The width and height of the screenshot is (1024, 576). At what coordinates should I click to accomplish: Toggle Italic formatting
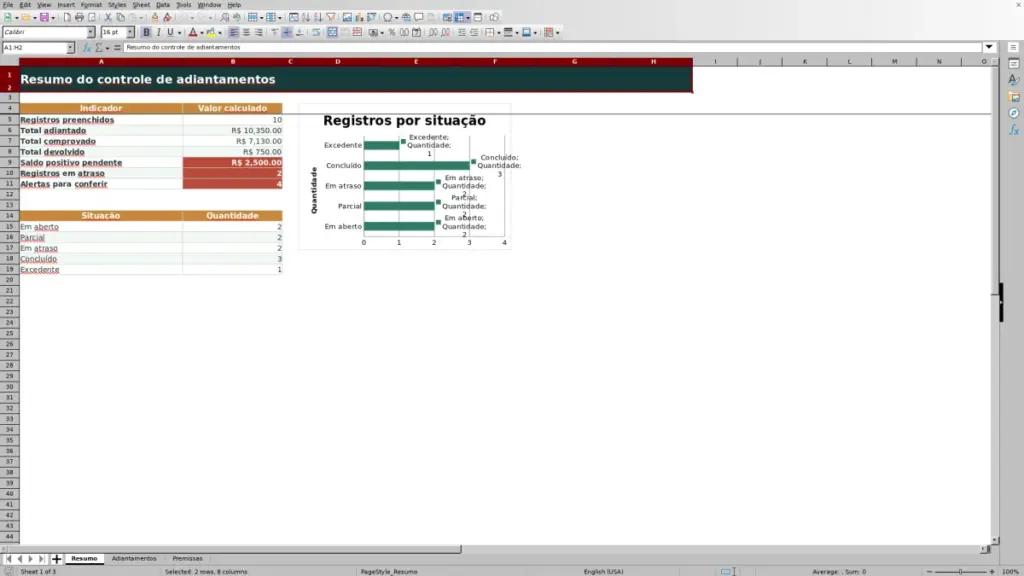tap(158, 33)
